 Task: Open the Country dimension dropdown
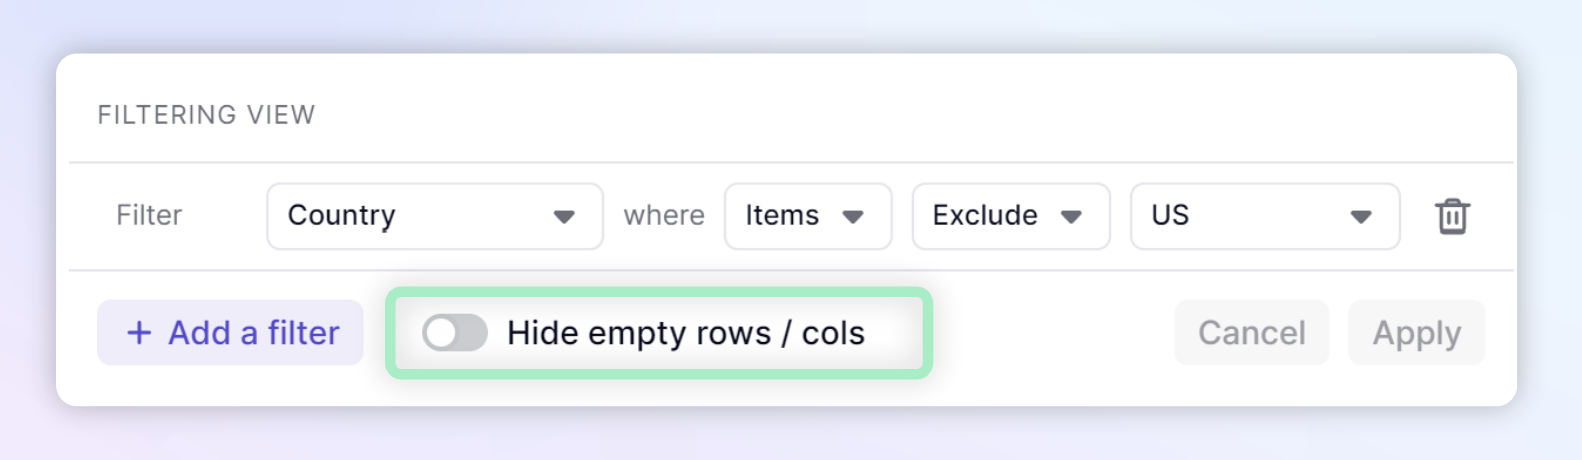[435, 216]
